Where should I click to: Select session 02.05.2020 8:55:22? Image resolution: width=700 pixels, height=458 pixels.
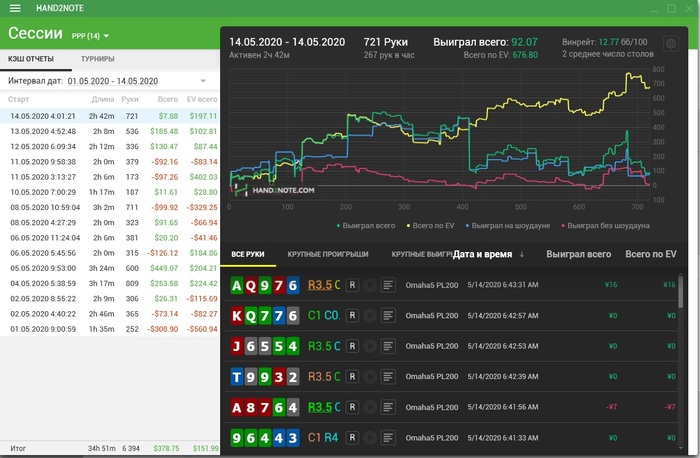109,298
